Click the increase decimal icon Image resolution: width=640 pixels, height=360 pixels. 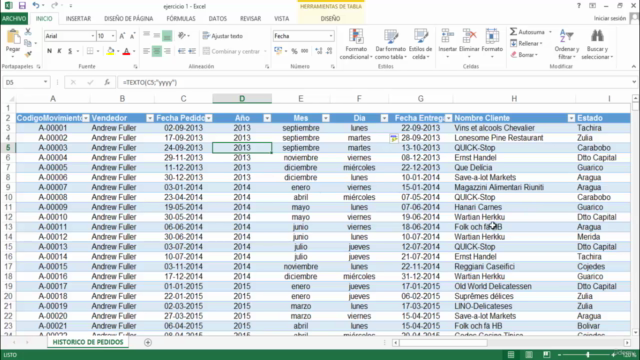coord(318,51)
